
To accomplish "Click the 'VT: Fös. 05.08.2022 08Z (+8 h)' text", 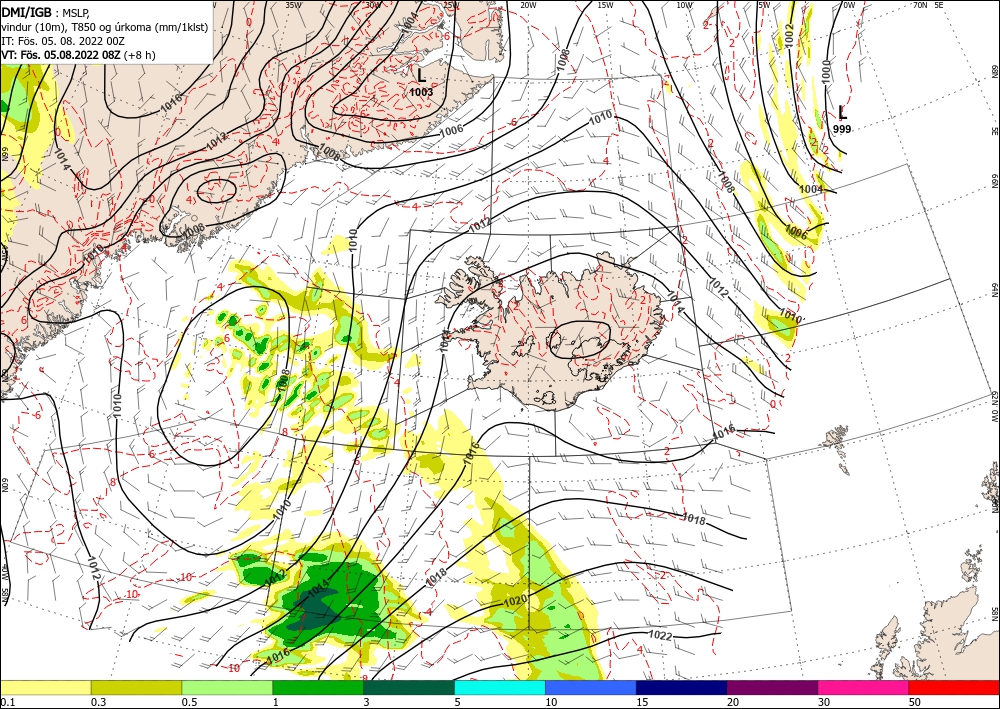I will (x=78, y=55).
